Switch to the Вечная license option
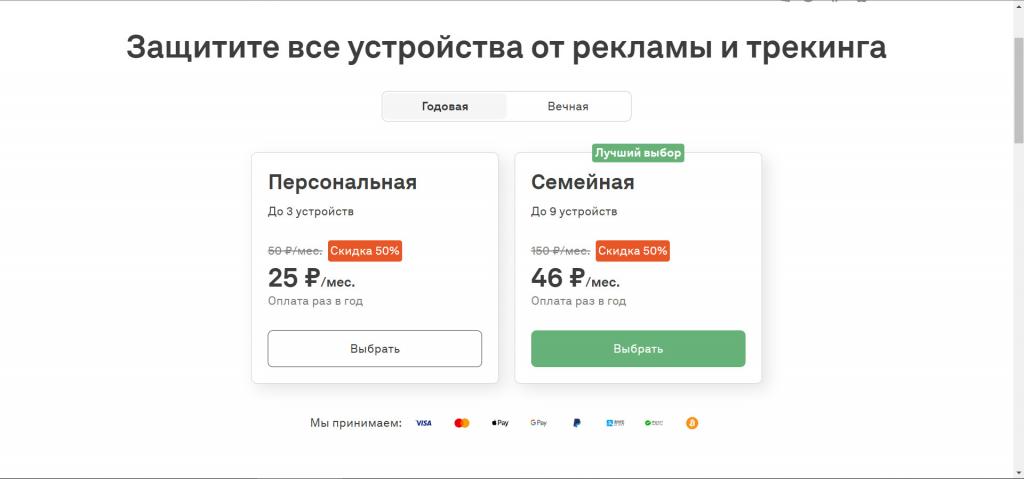The image size is (1024, 479). point(568,107)
